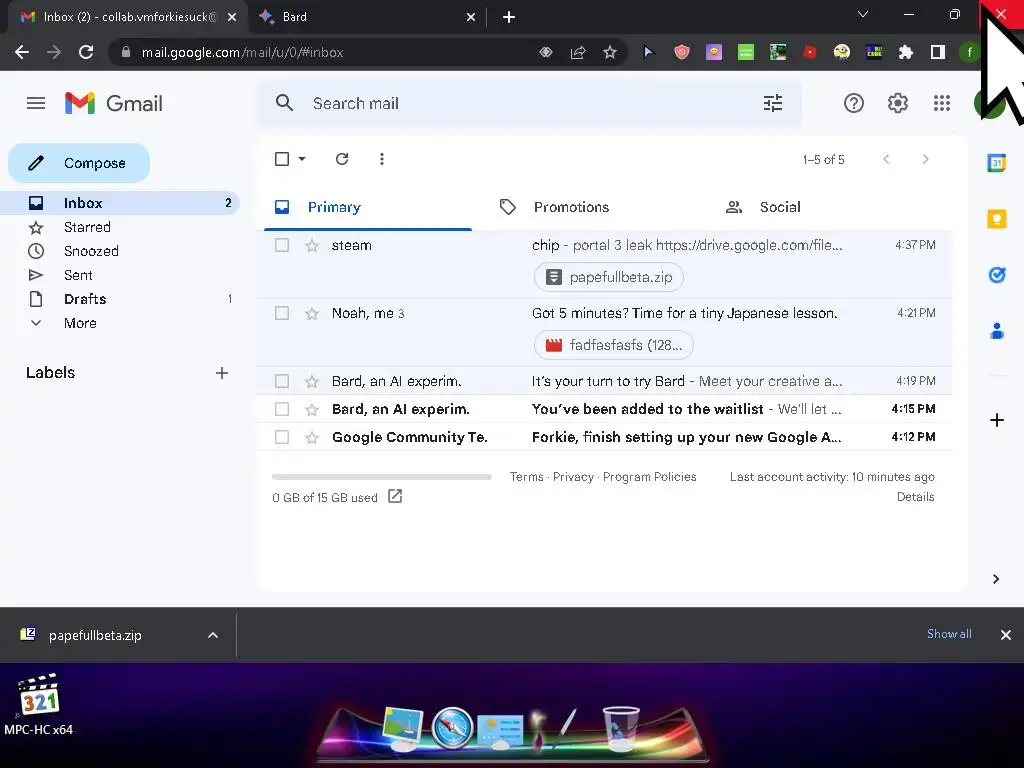Open the browser side panel icon
Viewport: 1024px width, 768px height.
938,52
